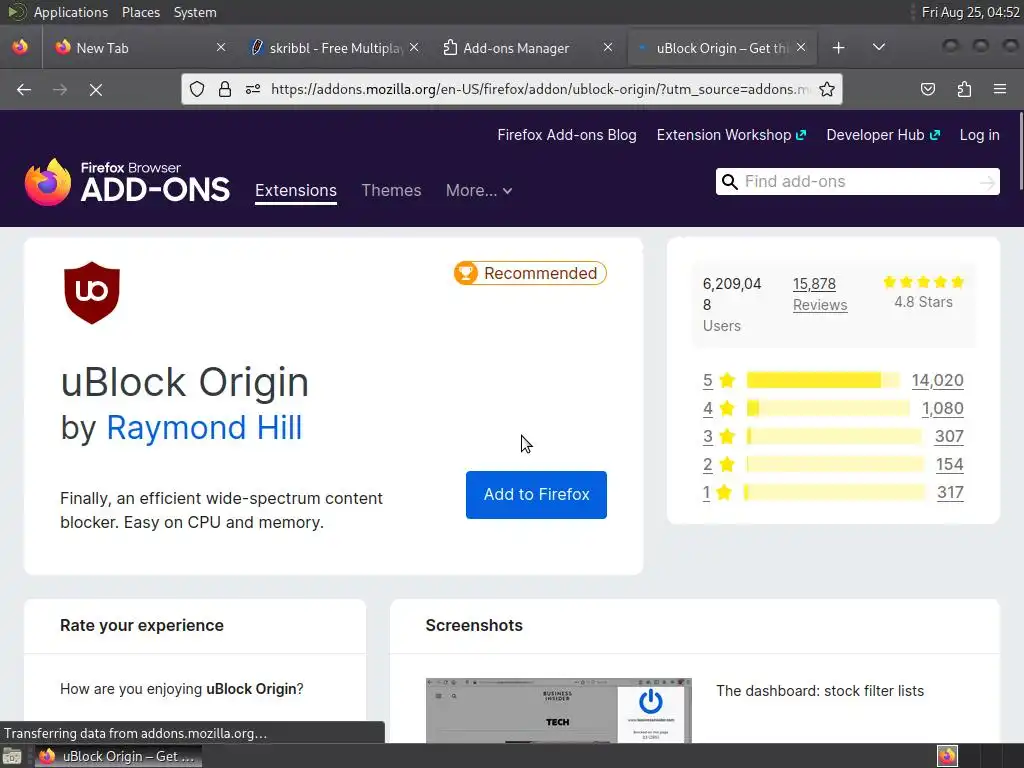Open the dashboard screenshot thumbnail
The height and width of the screenshot is (768, 1024).
tap(558, 710)
